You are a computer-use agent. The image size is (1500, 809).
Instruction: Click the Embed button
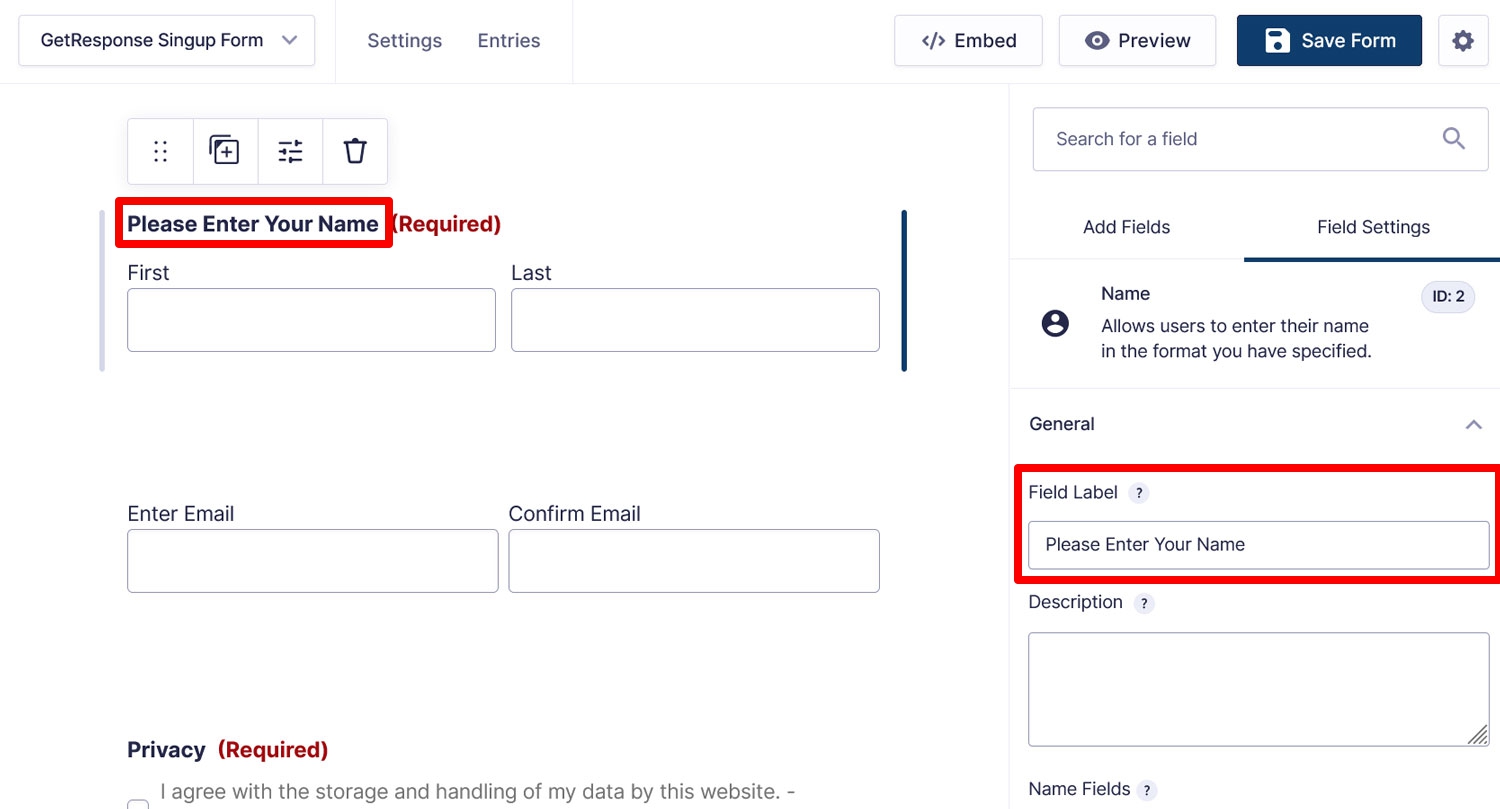tap(968, 41)
